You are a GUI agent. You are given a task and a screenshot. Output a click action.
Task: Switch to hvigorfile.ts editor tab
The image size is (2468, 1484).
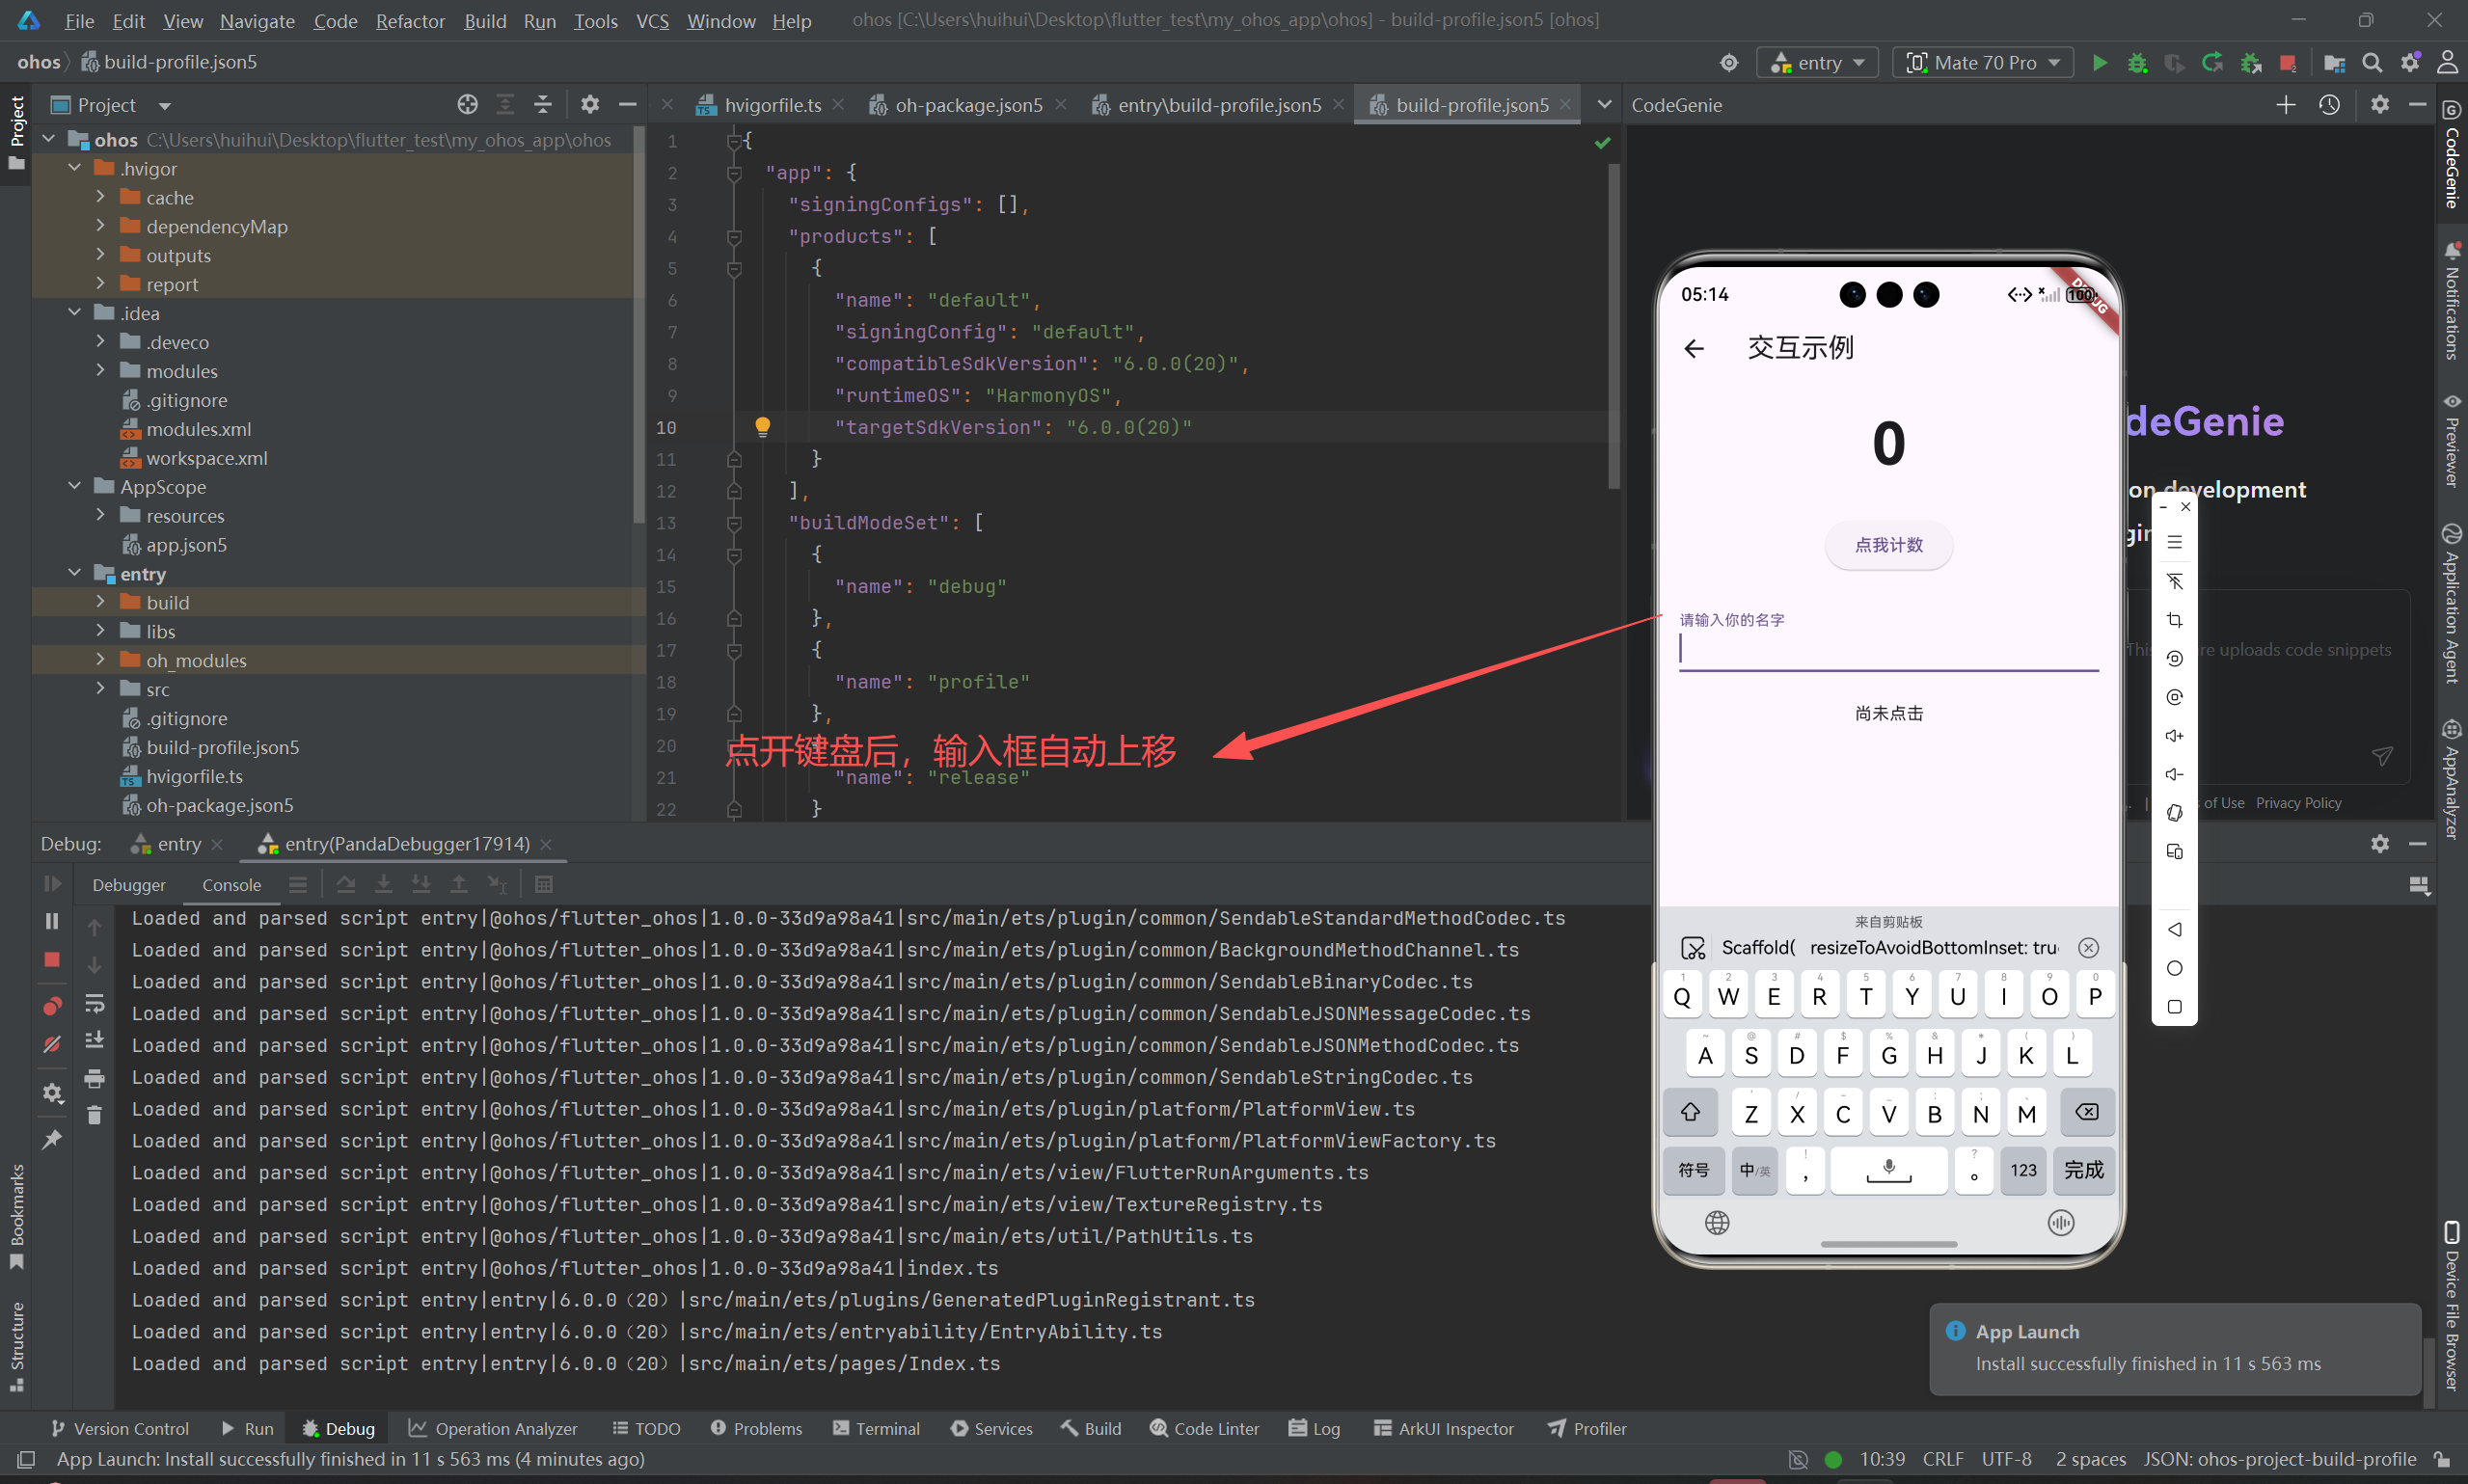[x=772, y=105]
